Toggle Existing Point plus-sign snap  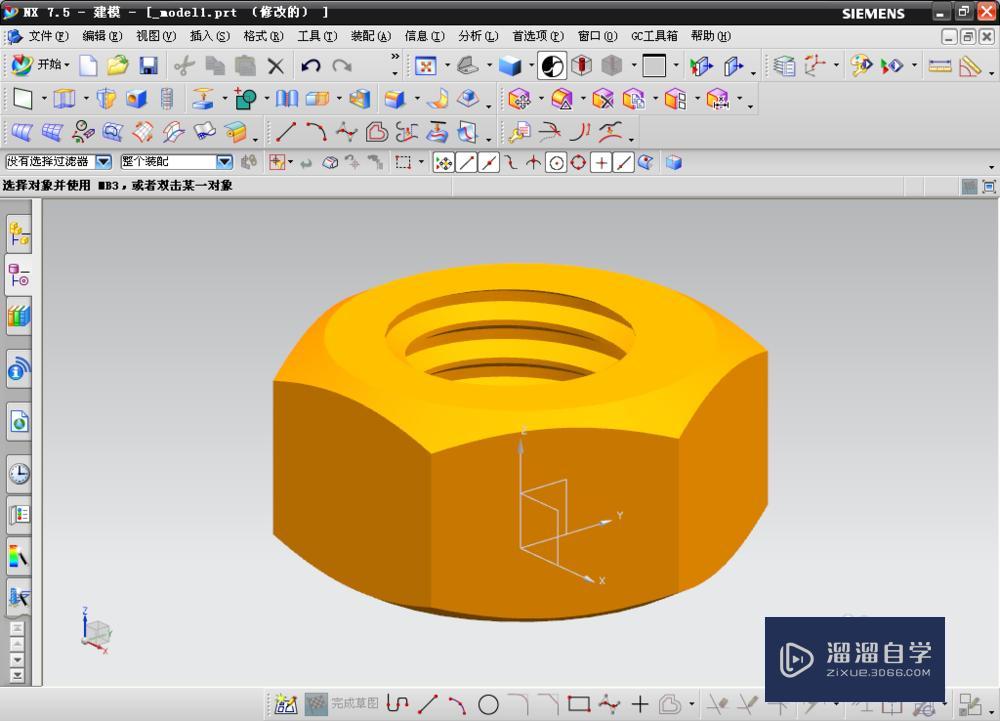pos(601,163)
